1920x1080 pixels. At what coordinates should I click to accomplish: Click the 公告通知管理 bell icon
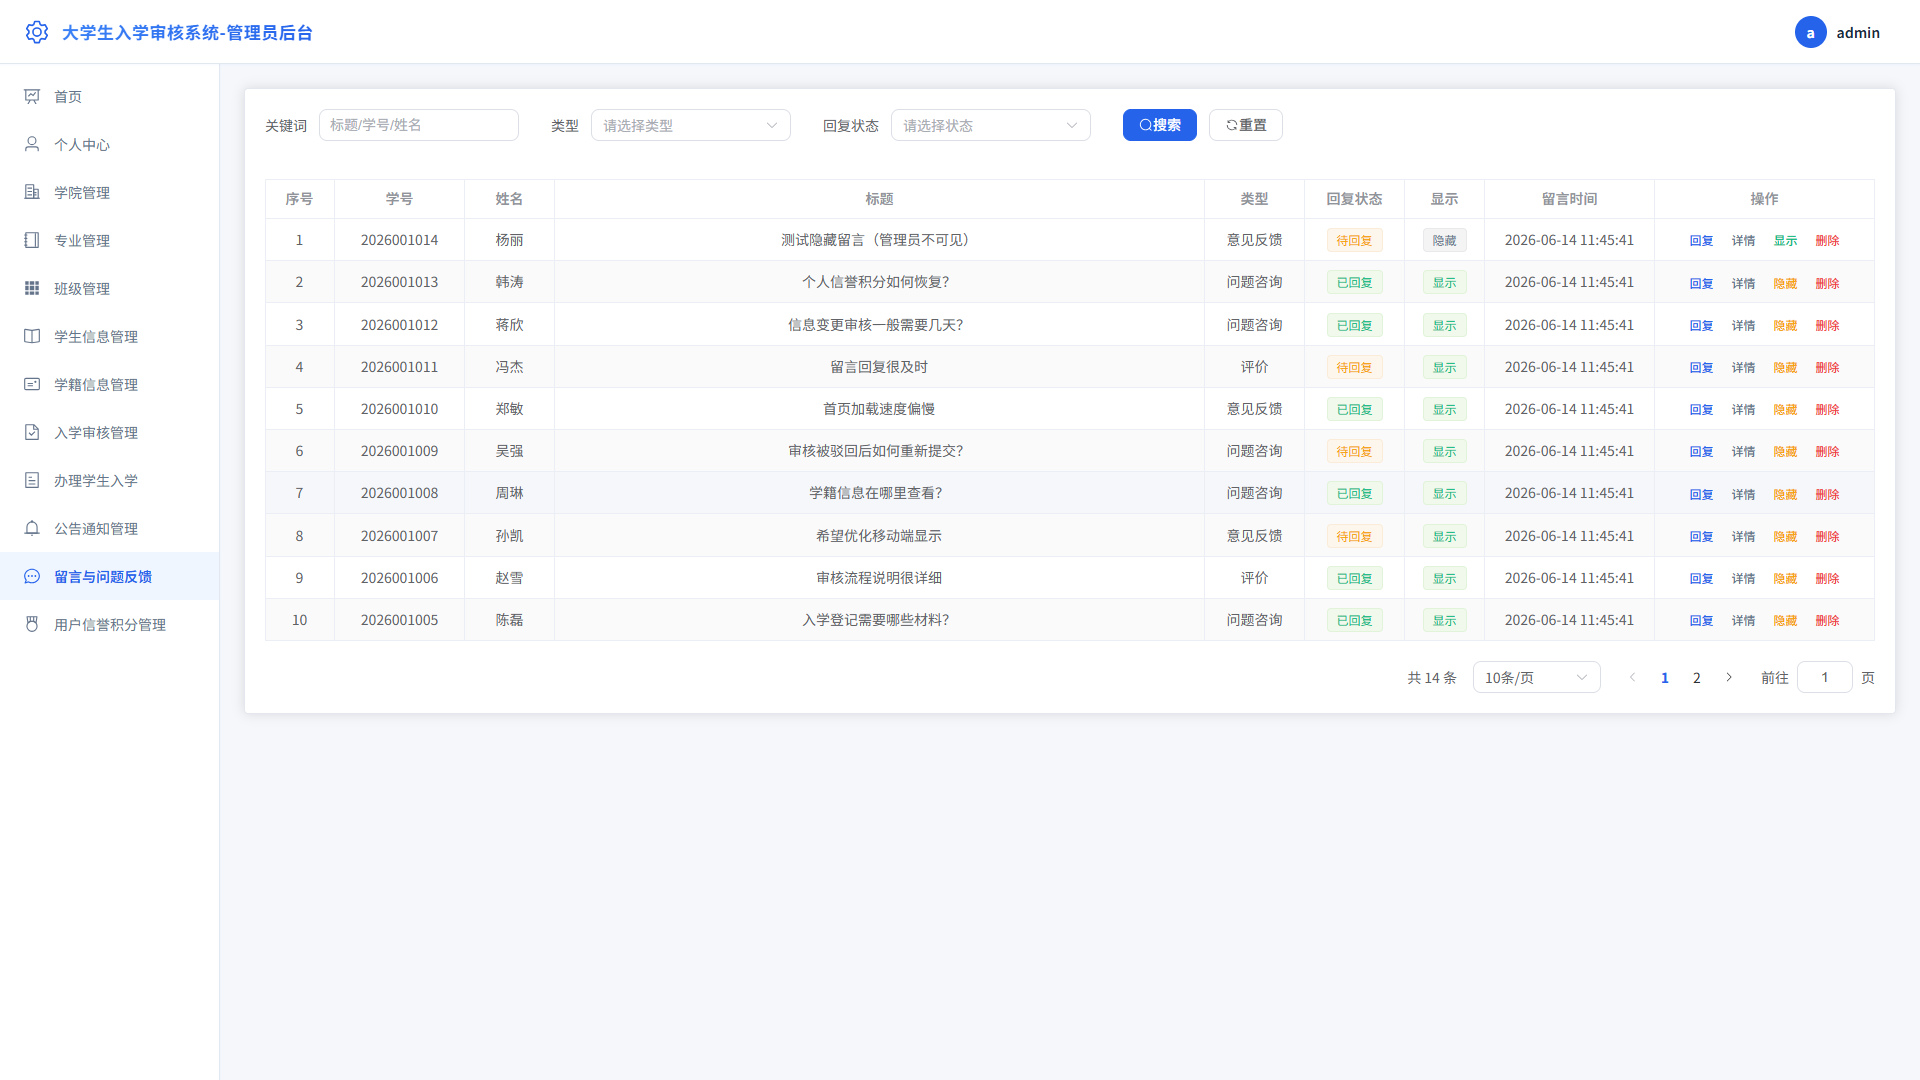click(32, 528)
